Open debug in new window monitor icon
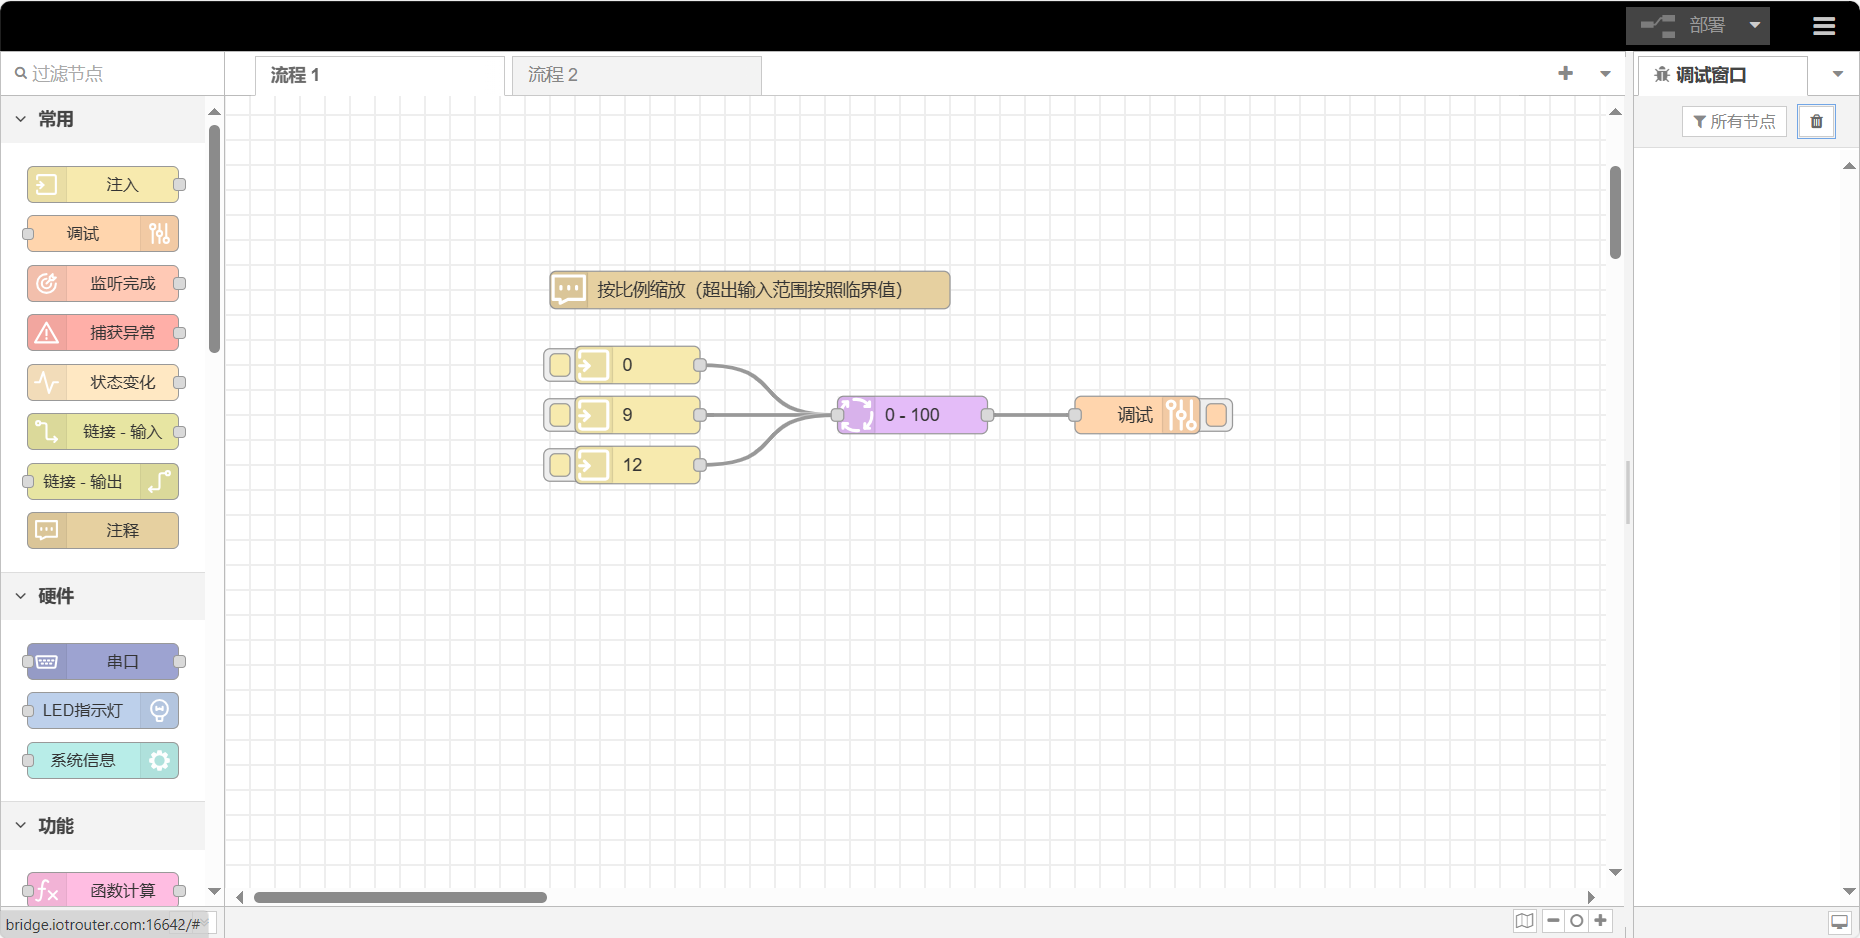Screen dimensions: 1860x938 [x=1839, y=922]
